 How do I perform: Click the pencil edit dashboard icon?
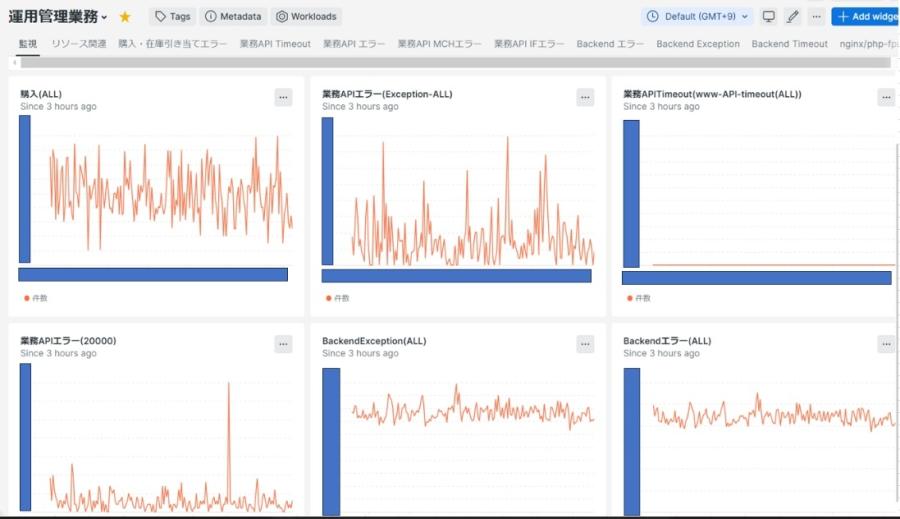(x=793, y=17)
